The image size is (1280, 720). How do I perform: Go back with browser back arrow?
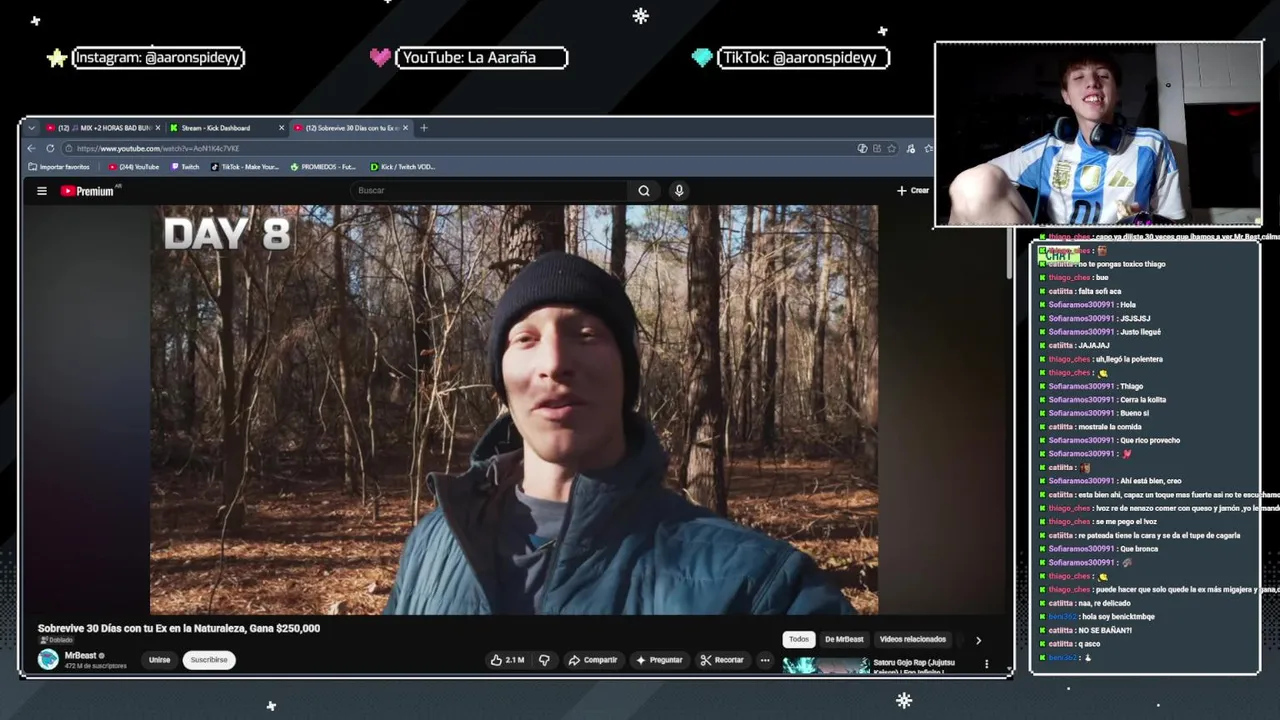click(31, 148)
